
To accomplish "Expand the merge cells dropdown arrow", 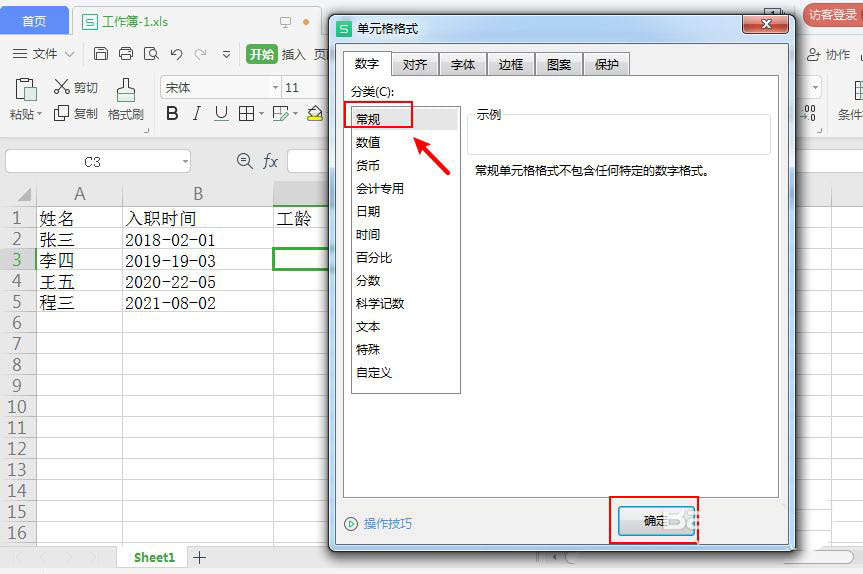I will [x=296, y=114].
